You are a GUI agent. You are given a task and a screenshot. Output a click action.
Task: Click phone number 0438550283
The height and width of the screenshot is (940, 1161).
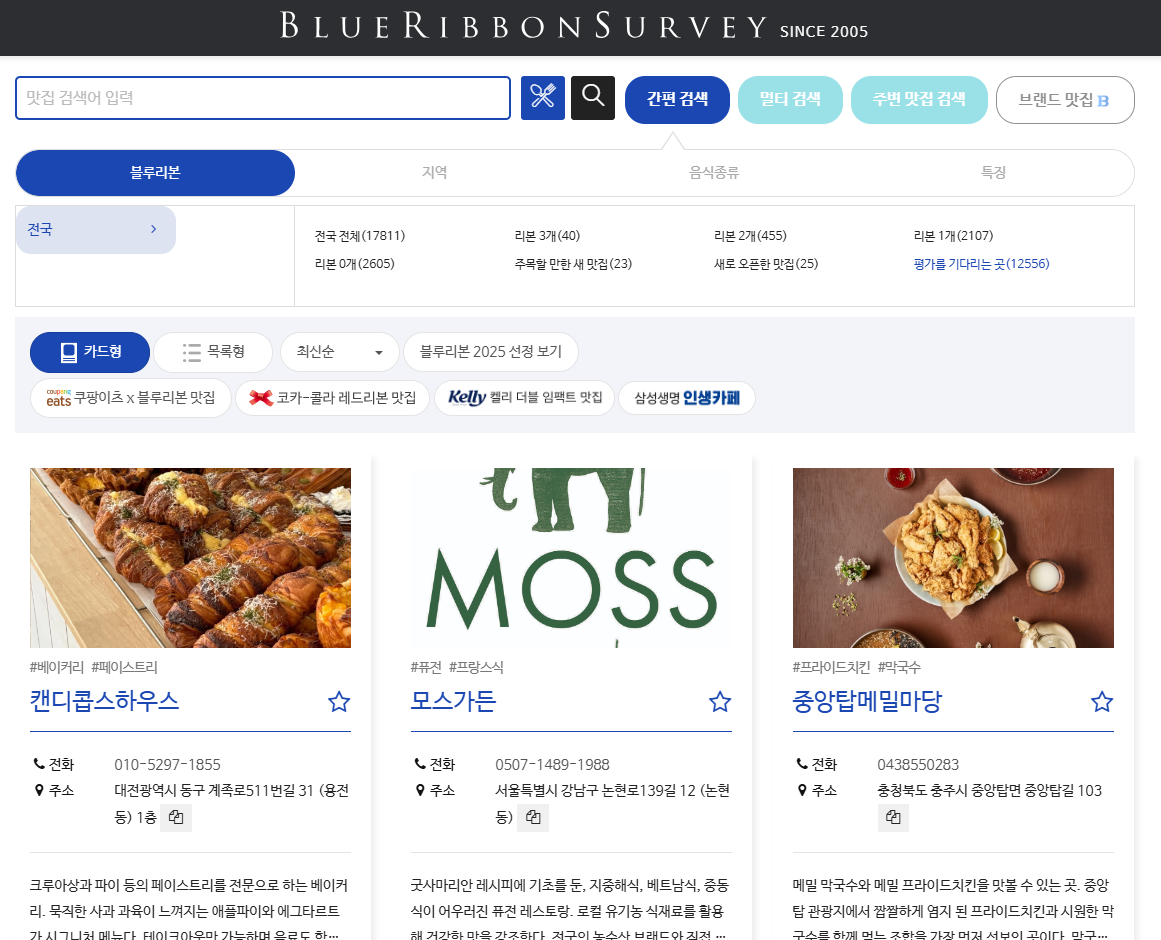click(x=918, y=765)
